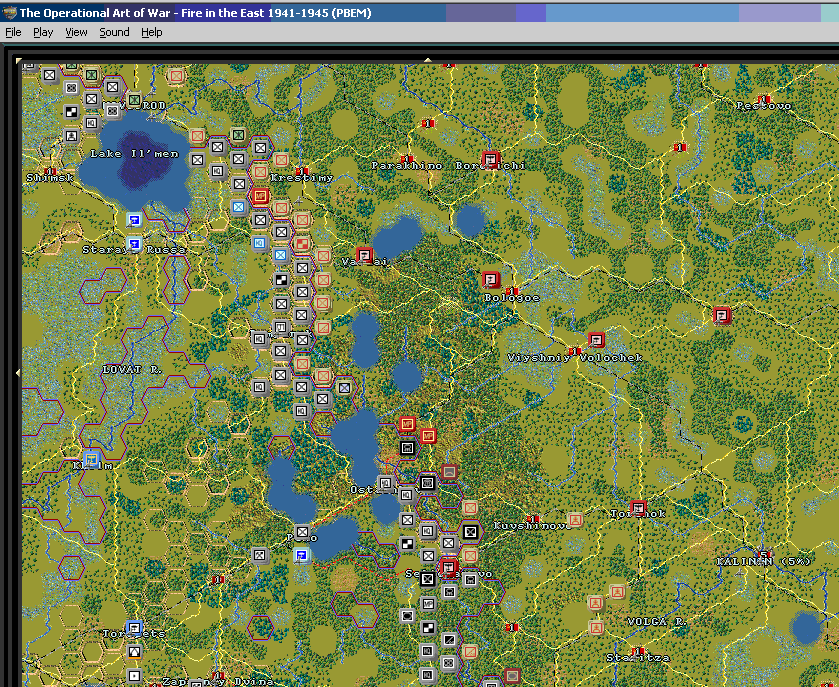Select the blue unit just below Peno
Viewport: 839px width, 687px height.
pos(302,555)
